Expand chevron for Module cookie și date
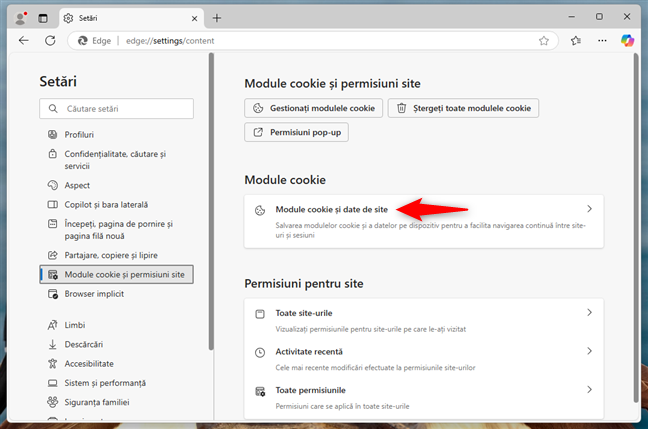 (590, 209)
